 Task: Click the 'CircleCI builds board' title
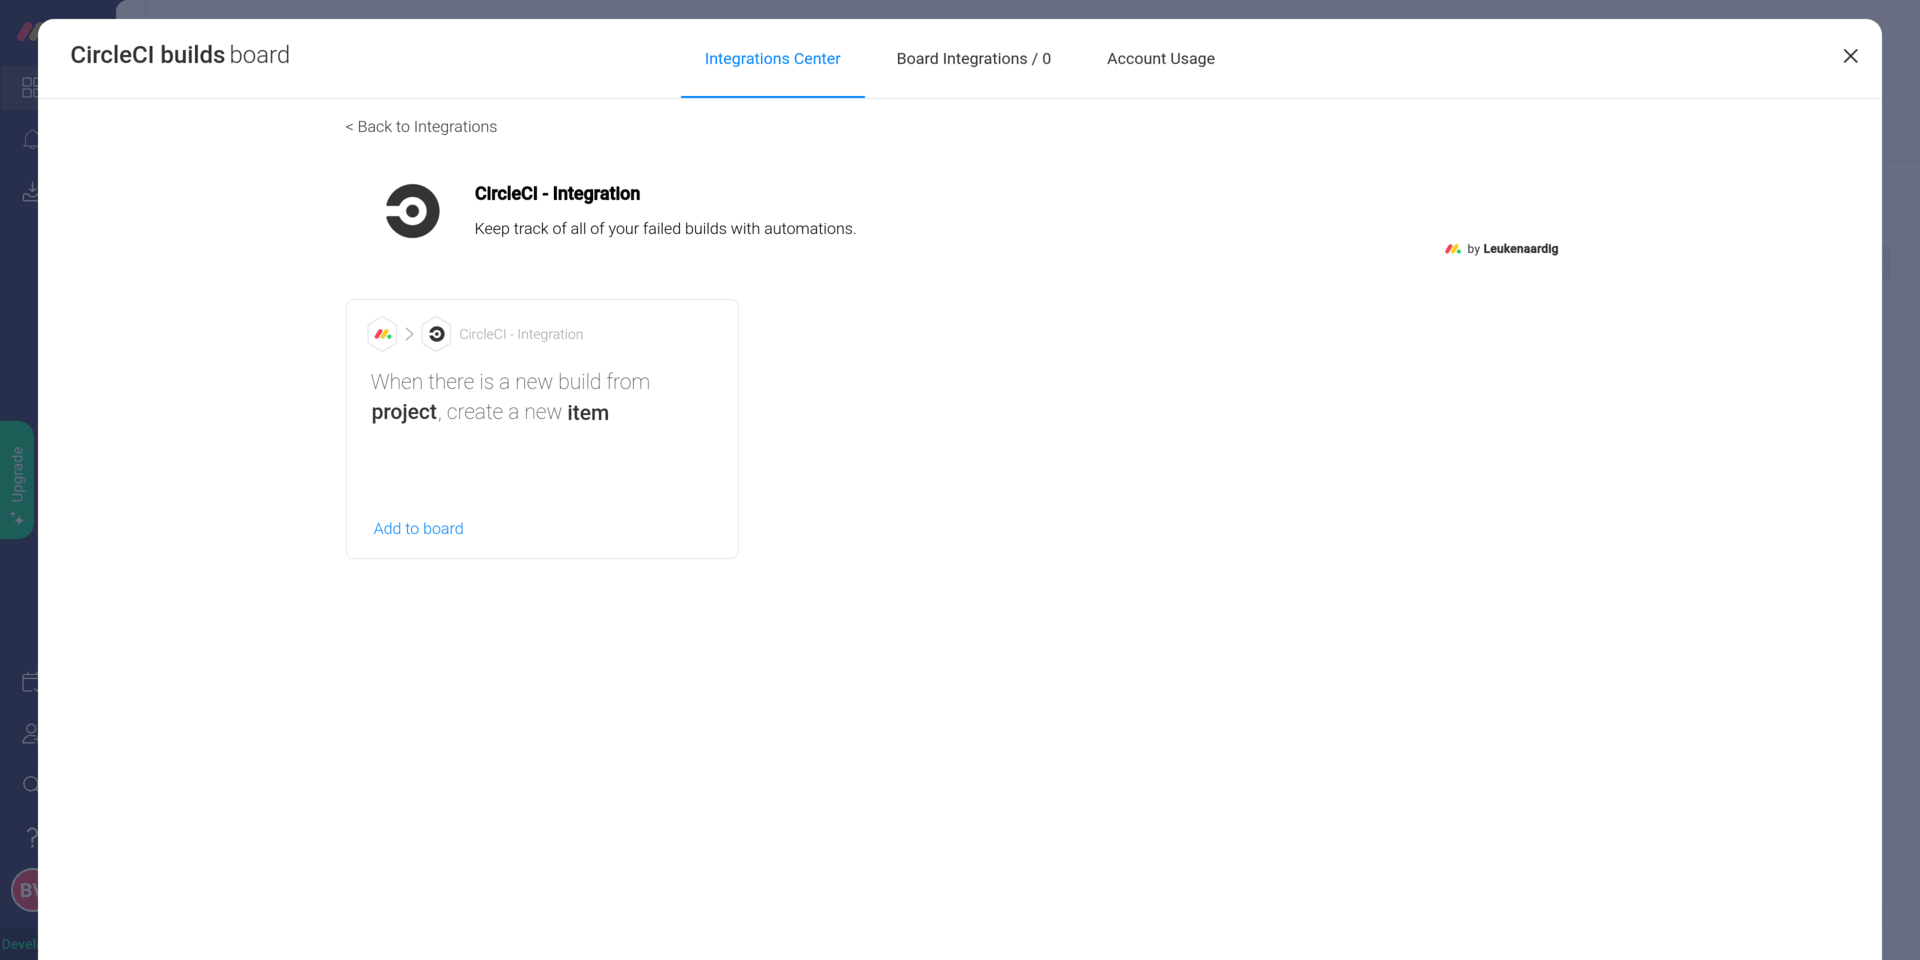pyautogui.click(x=180, y=55)
